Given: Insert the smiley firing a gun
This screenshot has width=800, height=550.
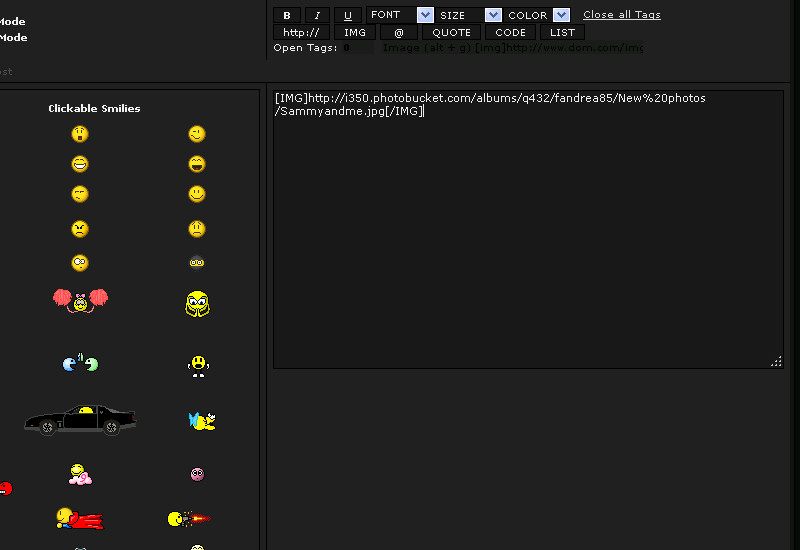Looking at the screenshot, I should coord(189,519).
